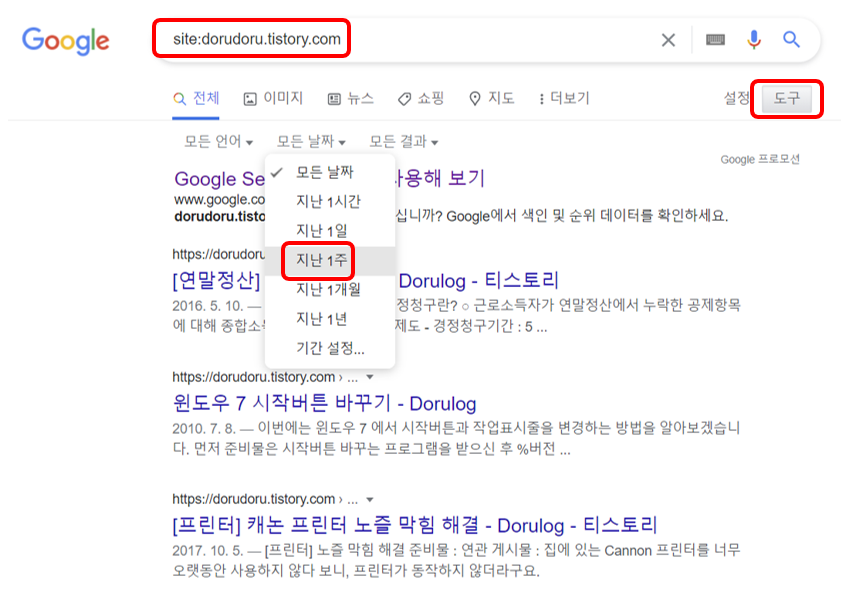Image resolution: width=841 pixels, height=608 pixels.
Task: Switch to the 지도 tab
Action: coord(491,99)
